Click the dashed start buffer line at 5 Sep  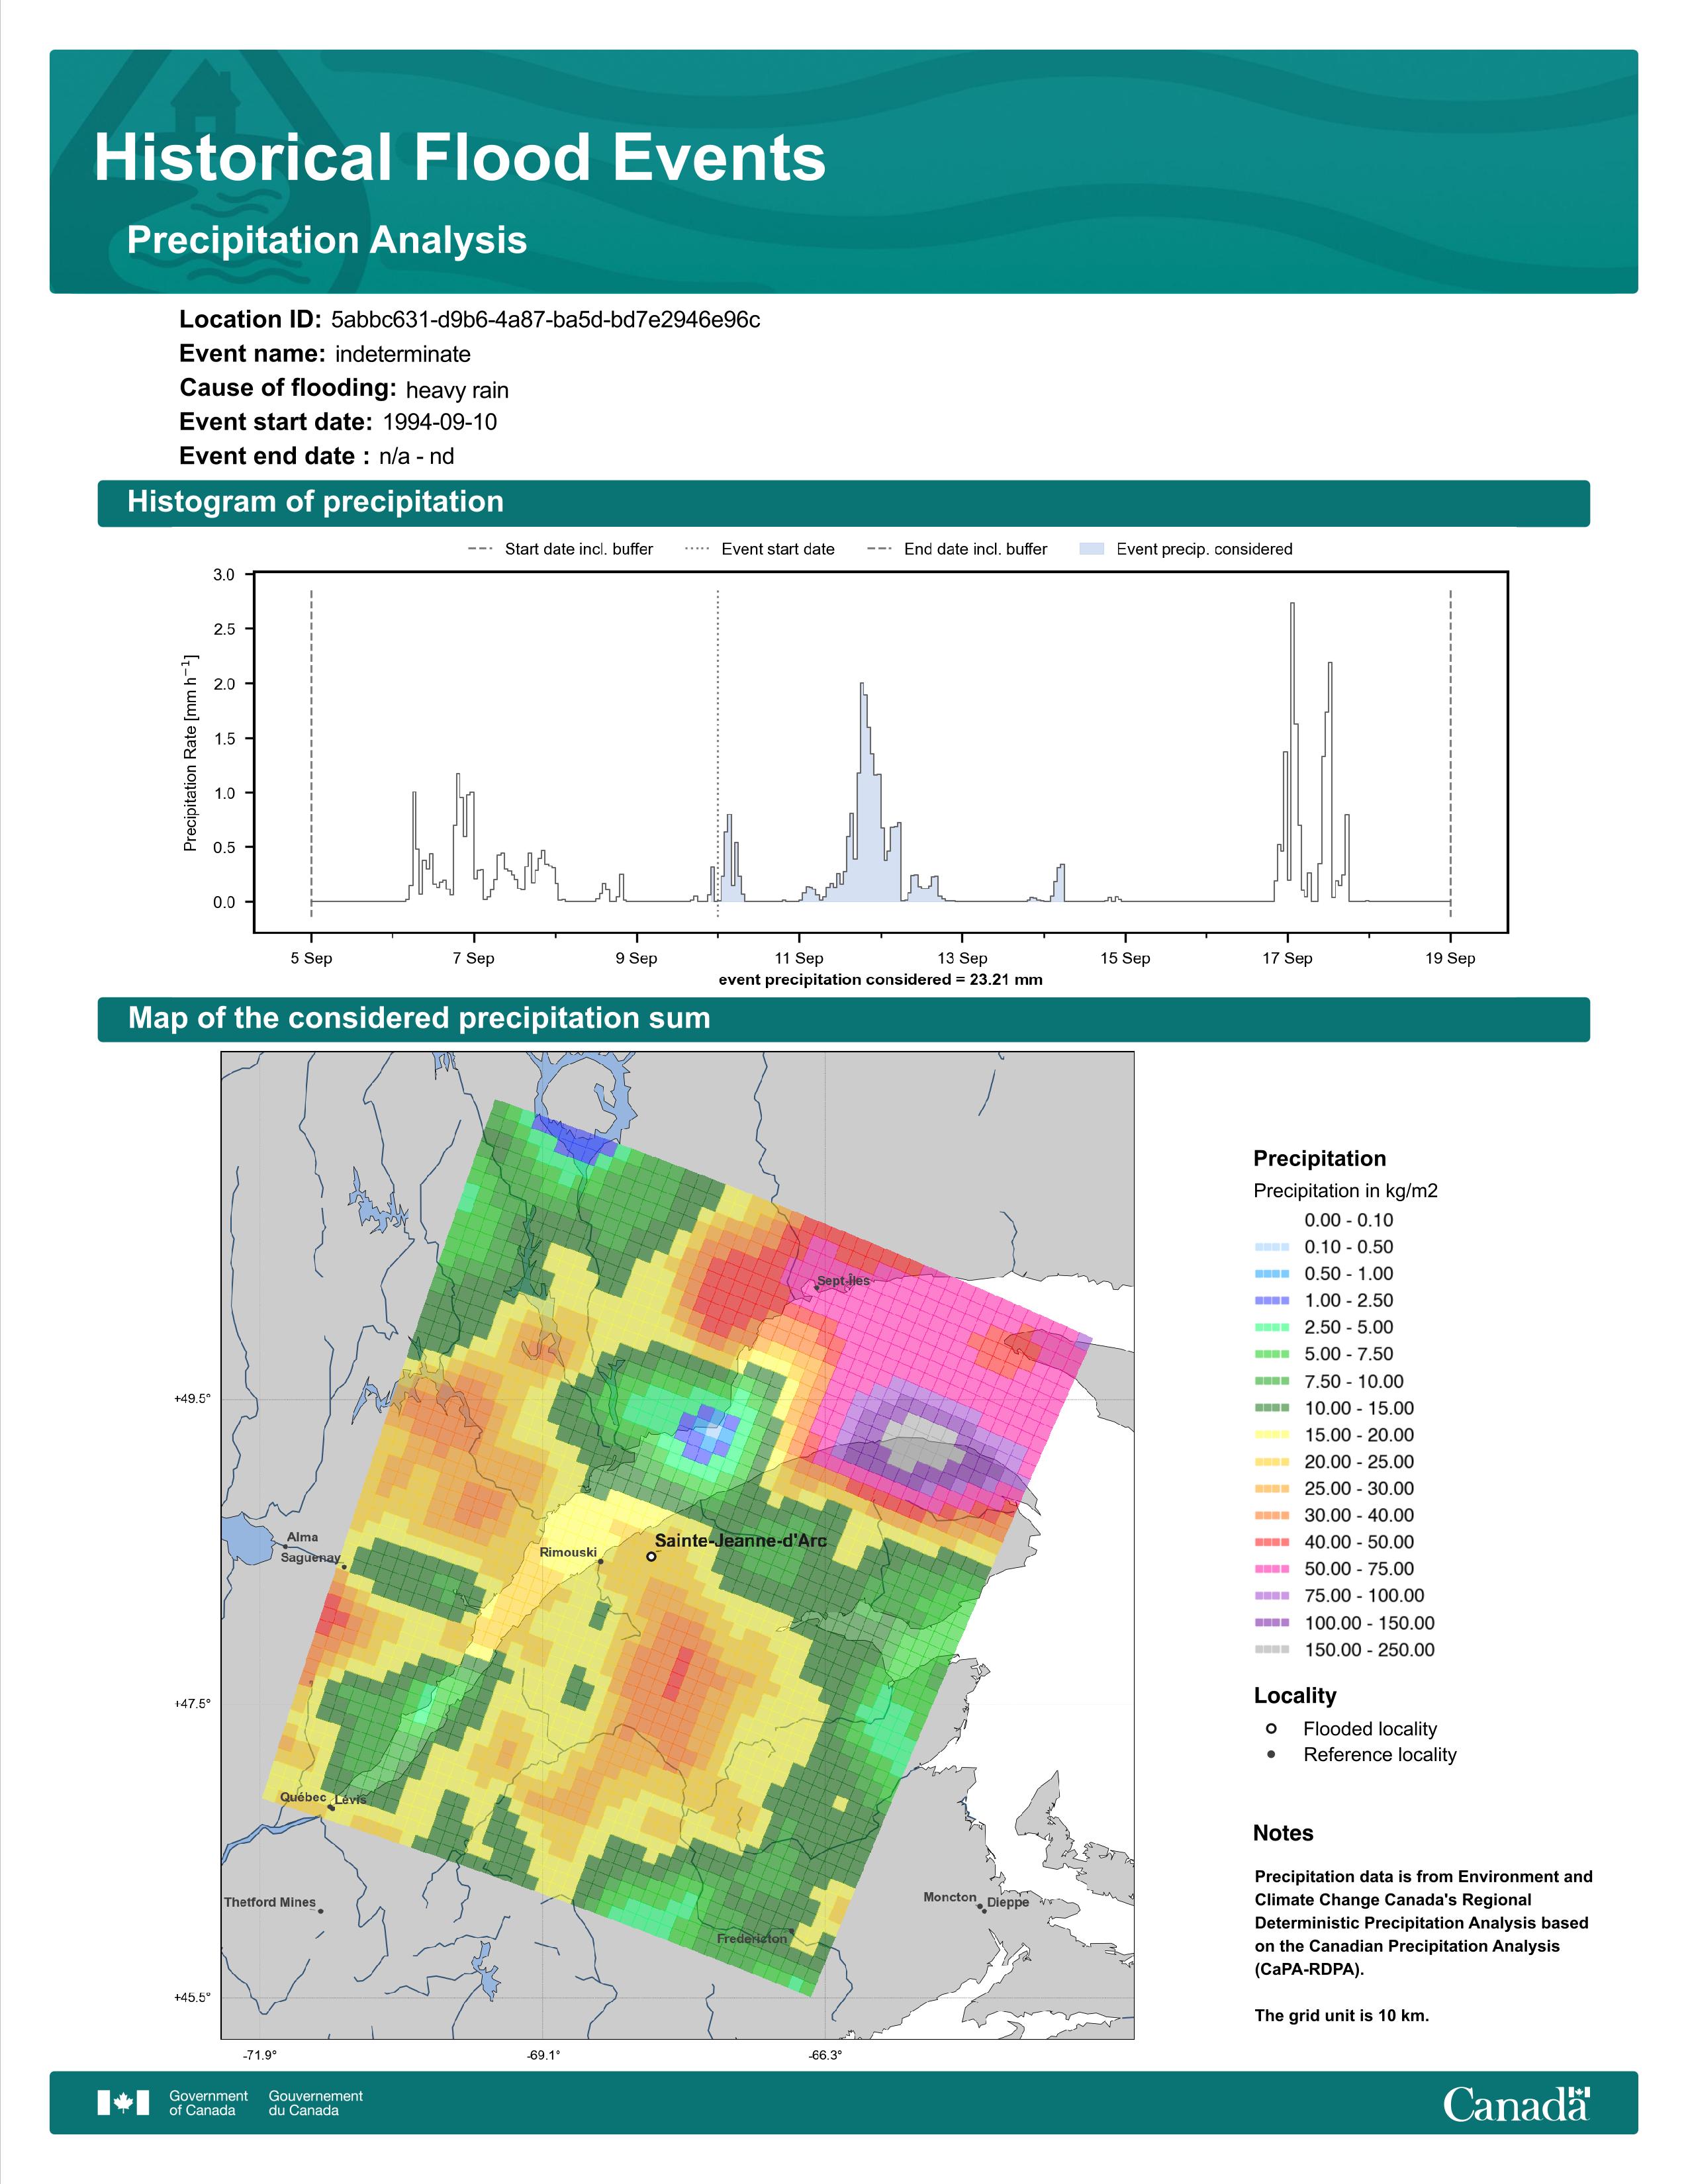coord(311,753)
